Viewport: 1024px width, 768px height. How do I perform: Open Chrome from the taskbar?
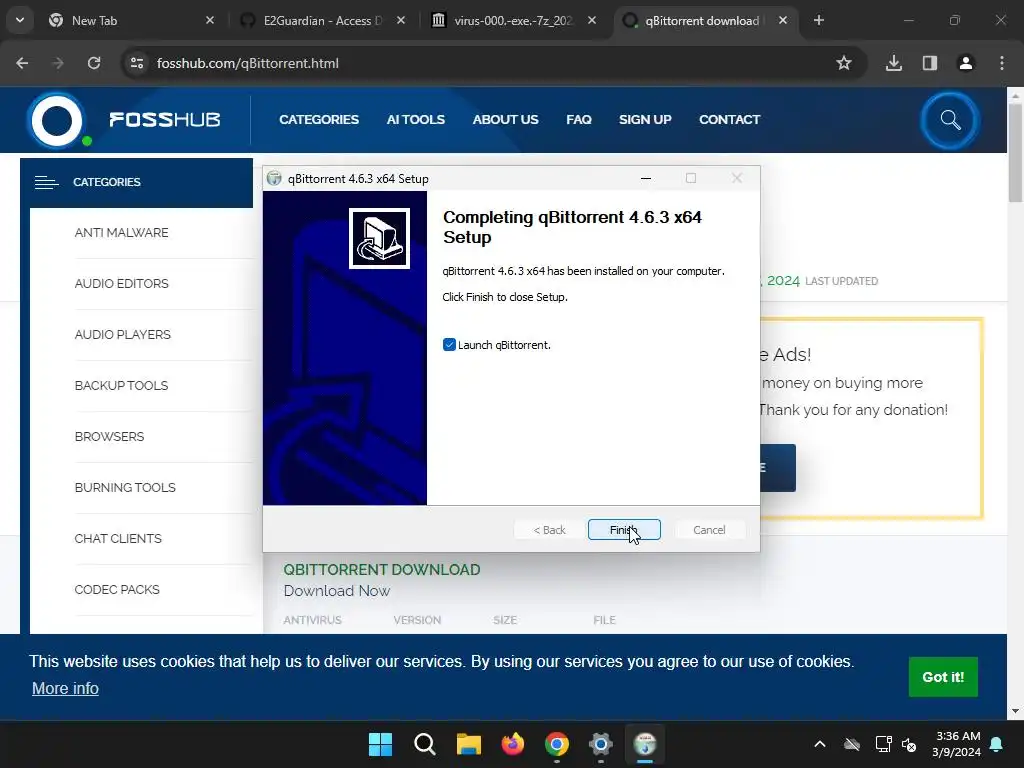pos(556,744)
